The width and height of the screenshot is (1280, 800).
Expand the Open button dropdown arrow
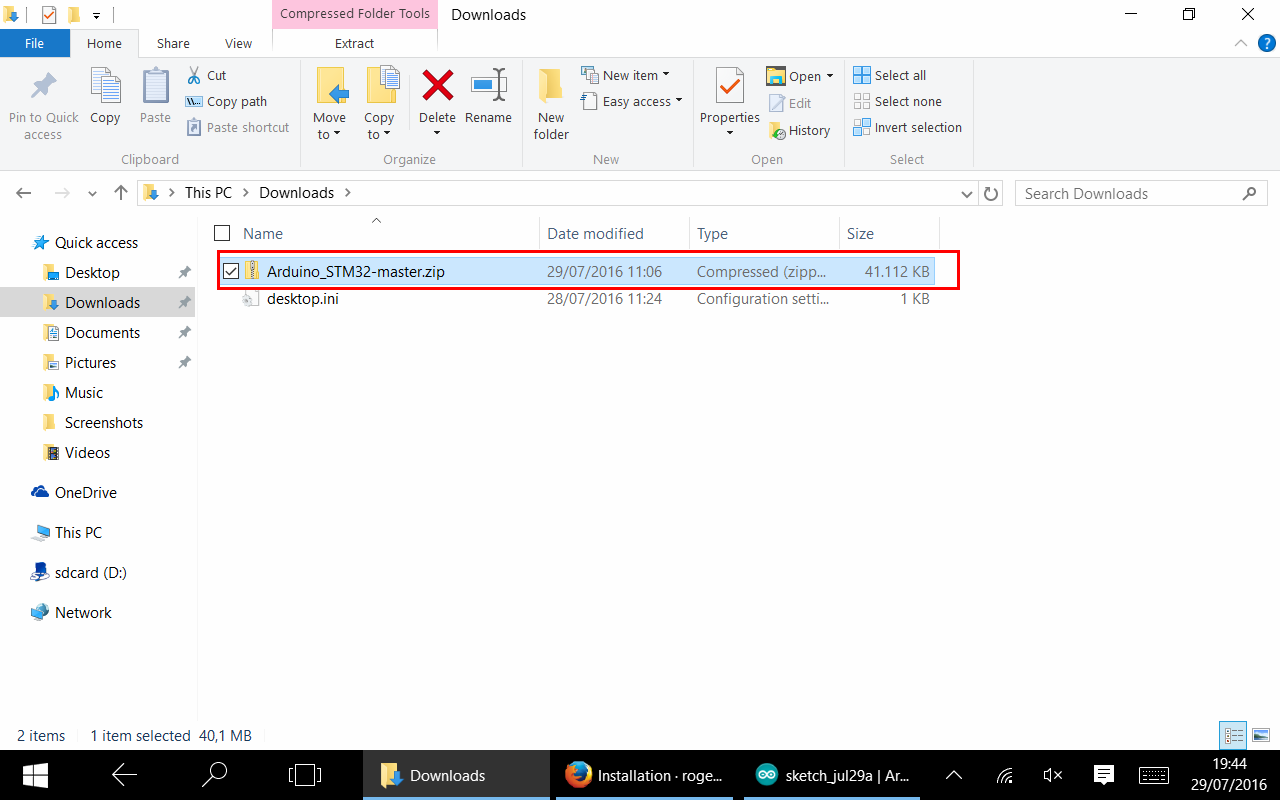(x=830, y=76)
